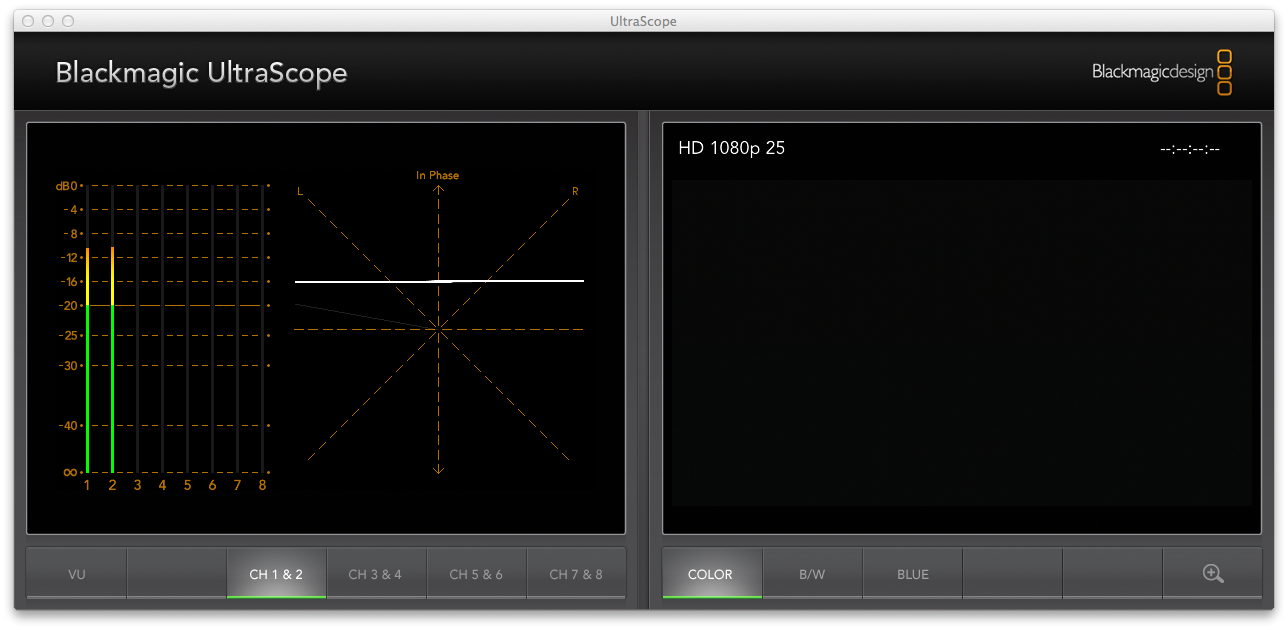Click the L label on phase scope
Viewport: 1288px width, 630px height.
(x=299, y=191)
